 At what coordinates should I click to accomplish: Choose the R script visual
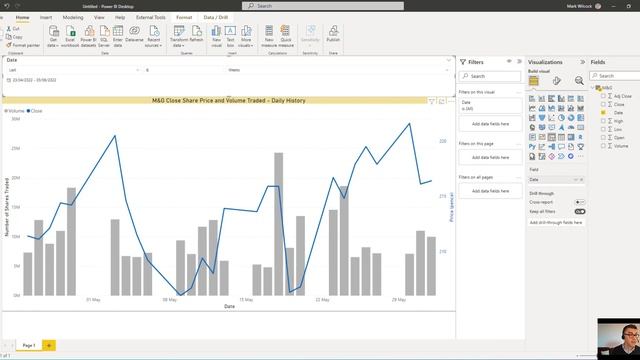(x=580, y=137)
